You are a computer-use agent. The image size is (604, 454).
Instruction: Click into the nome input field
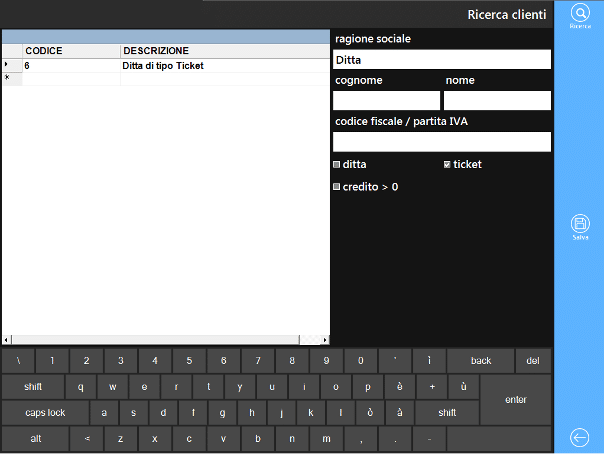pyautogui.click(x=497, y=101)
